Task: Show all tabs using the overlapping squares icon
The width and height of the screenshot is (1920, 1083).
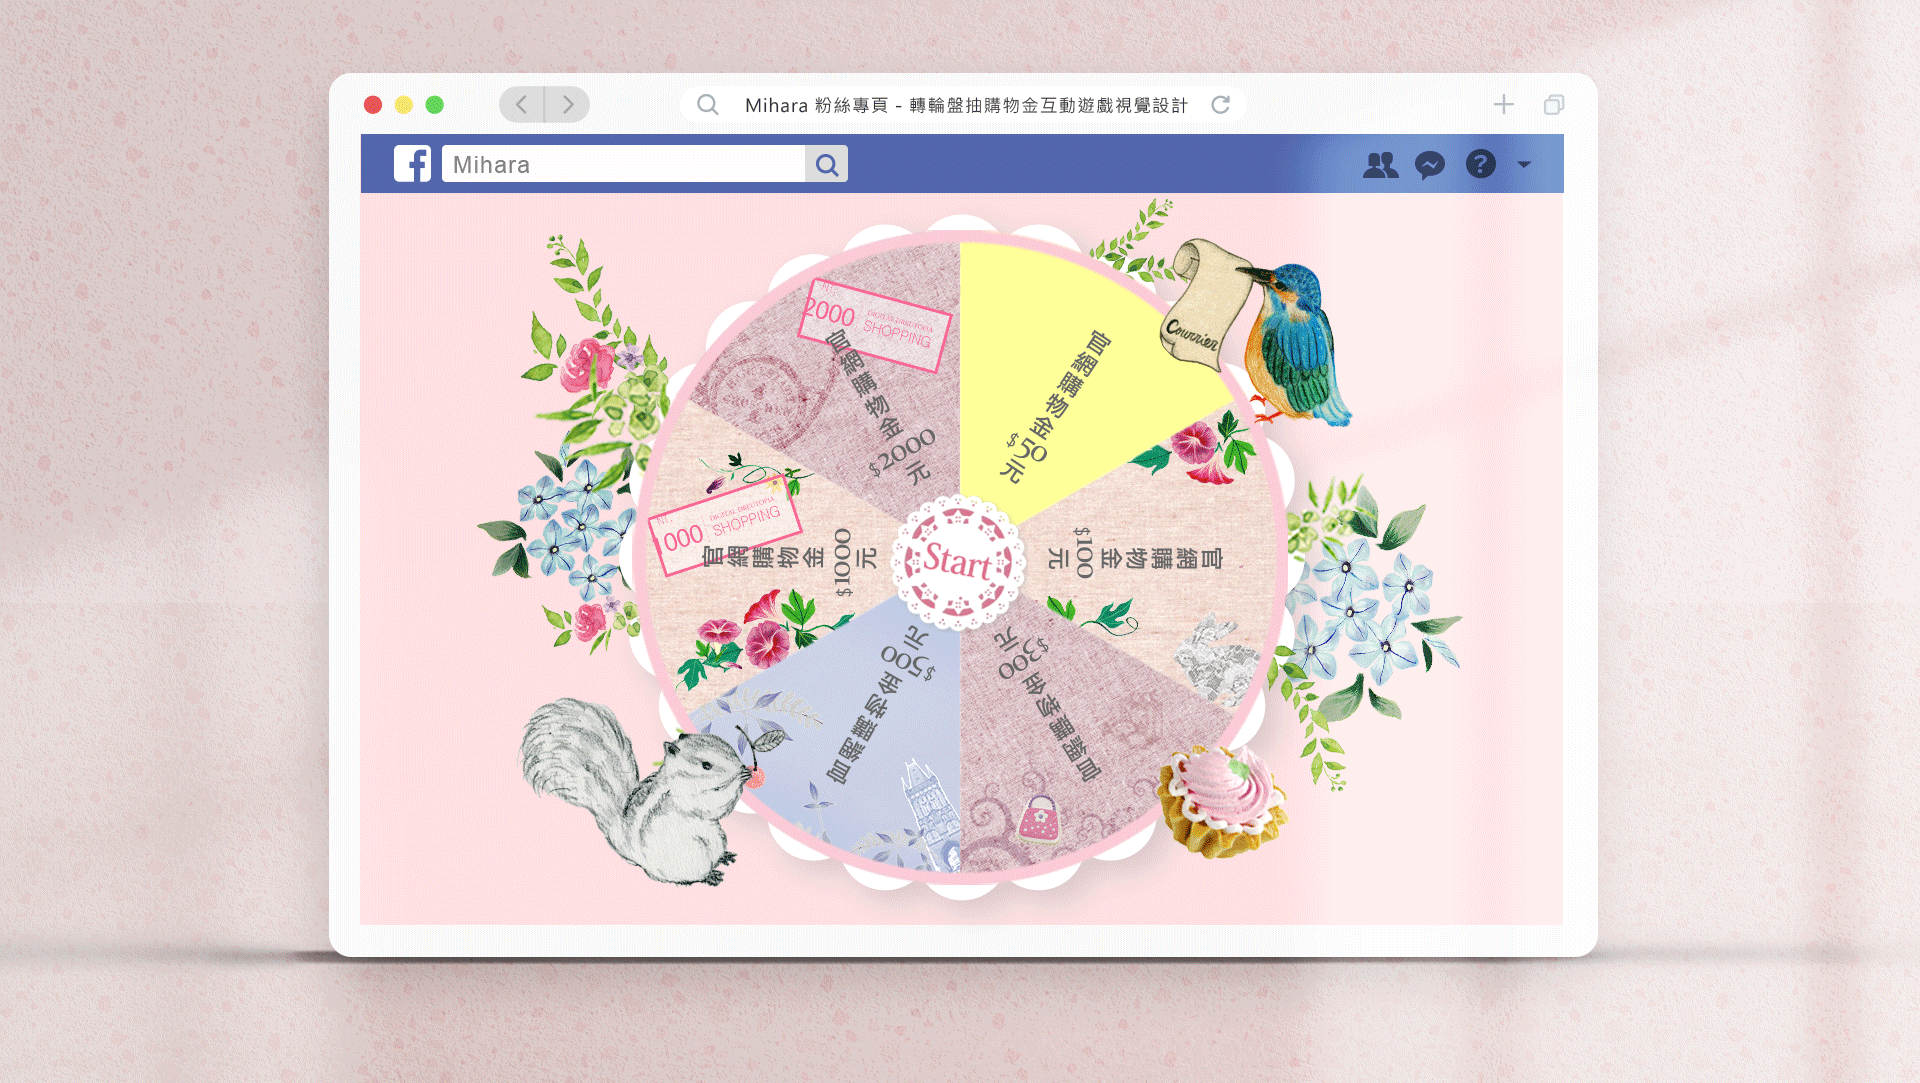Action: coord(1553,104)
